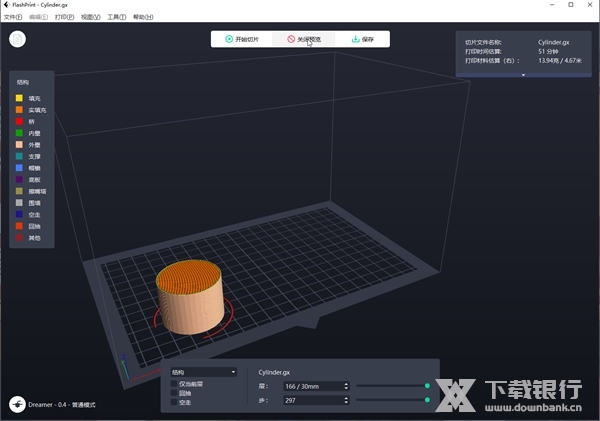Open the 工具 (Tools) menu
Screen dimensions: 600x421
pyautogui.click(x=116, y=17)
